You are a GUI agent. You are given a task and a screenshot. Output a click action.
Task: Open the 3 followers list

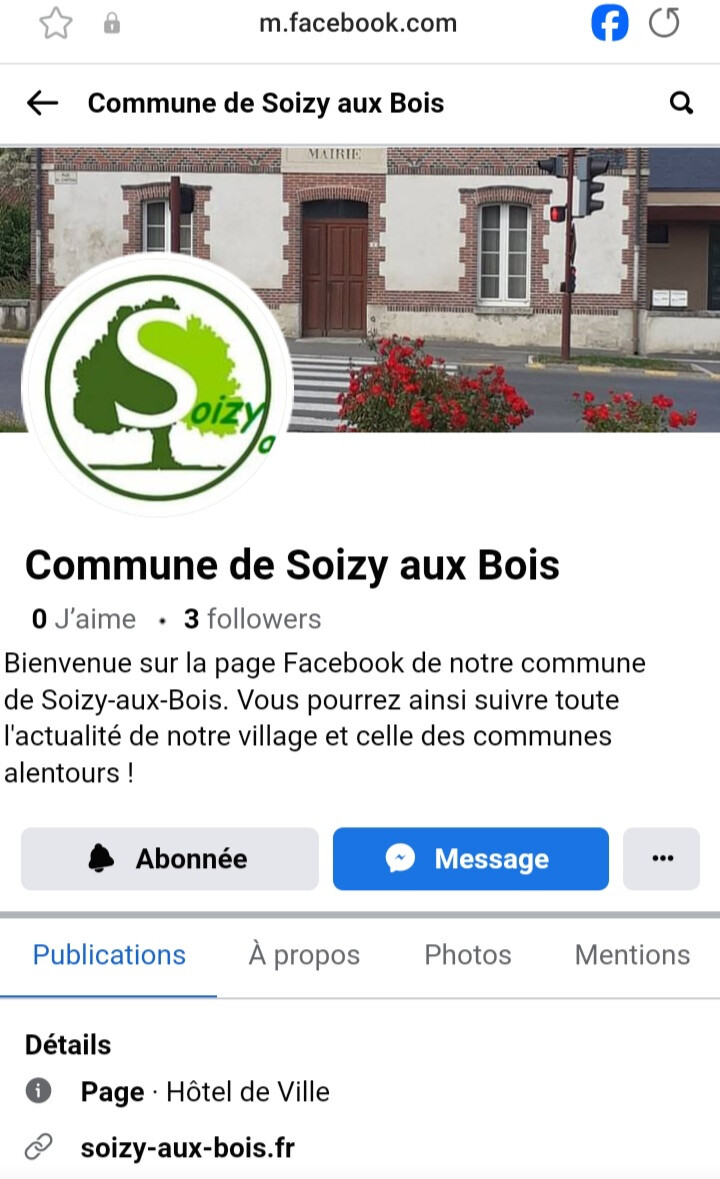point(253,619)
